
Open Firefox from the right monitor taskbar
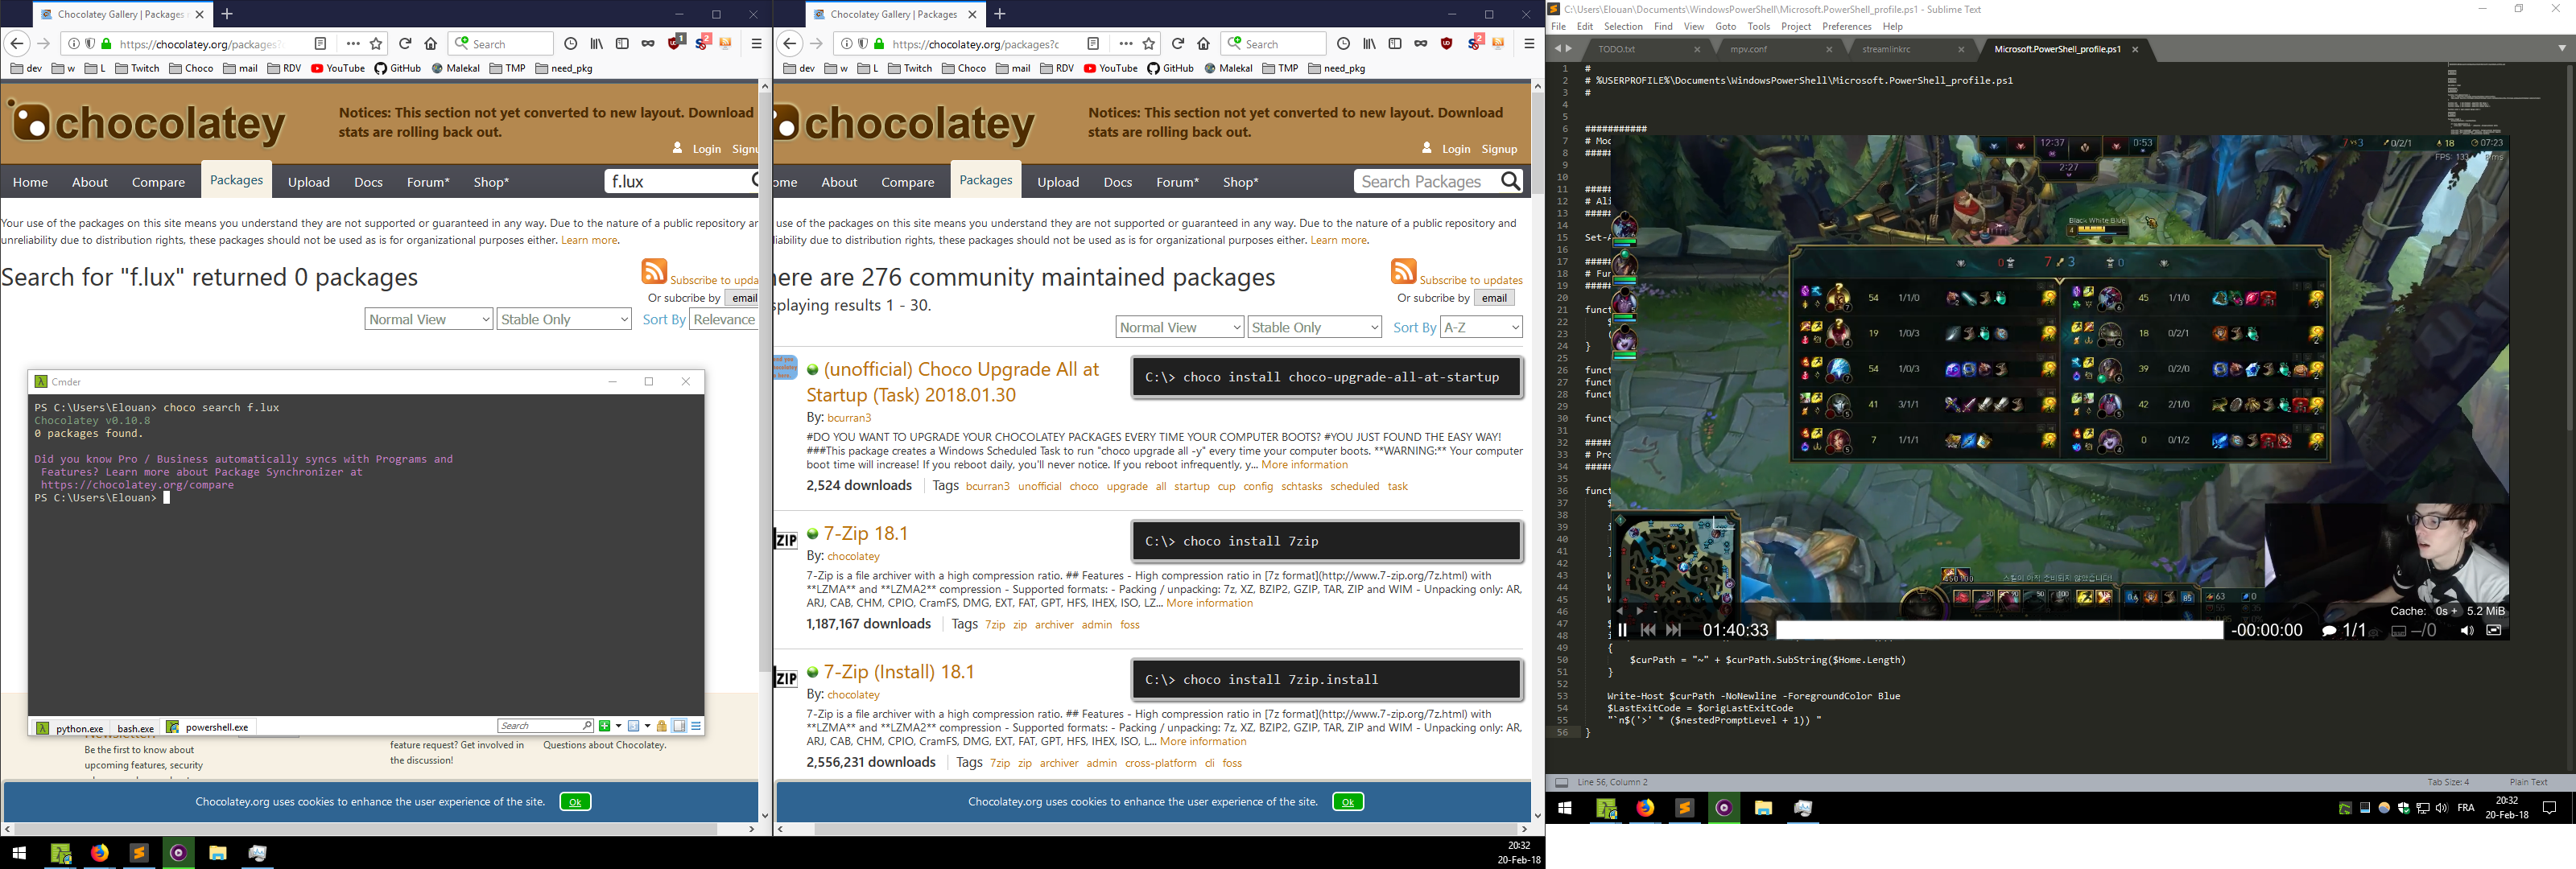[x=1645, y=808]
